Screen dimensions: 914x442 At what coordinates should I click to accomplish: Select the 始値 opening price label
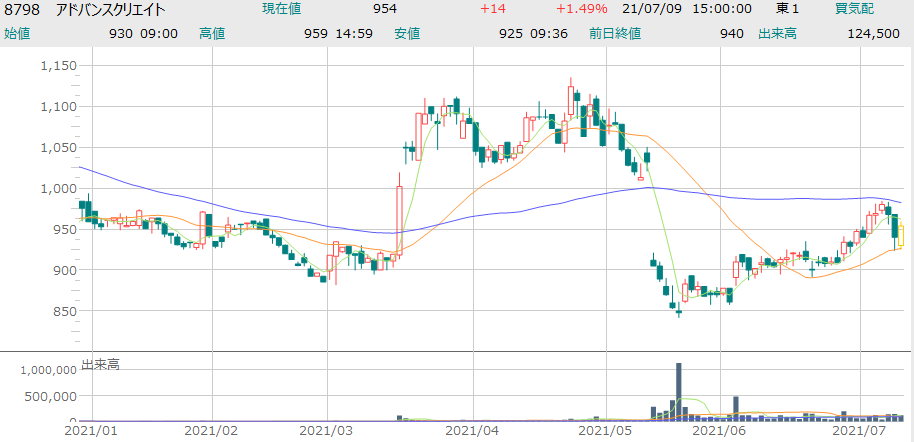(17, 33)
